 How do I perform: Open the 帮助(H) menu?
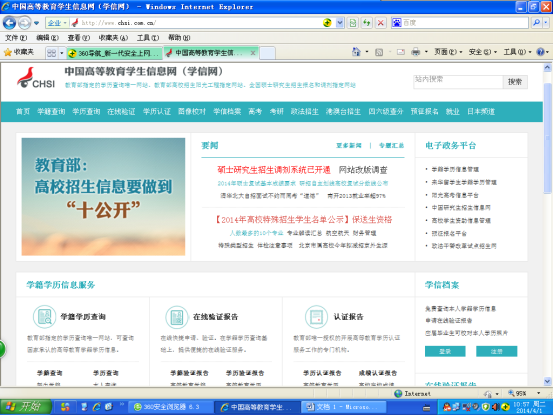(x=179, y=37)
